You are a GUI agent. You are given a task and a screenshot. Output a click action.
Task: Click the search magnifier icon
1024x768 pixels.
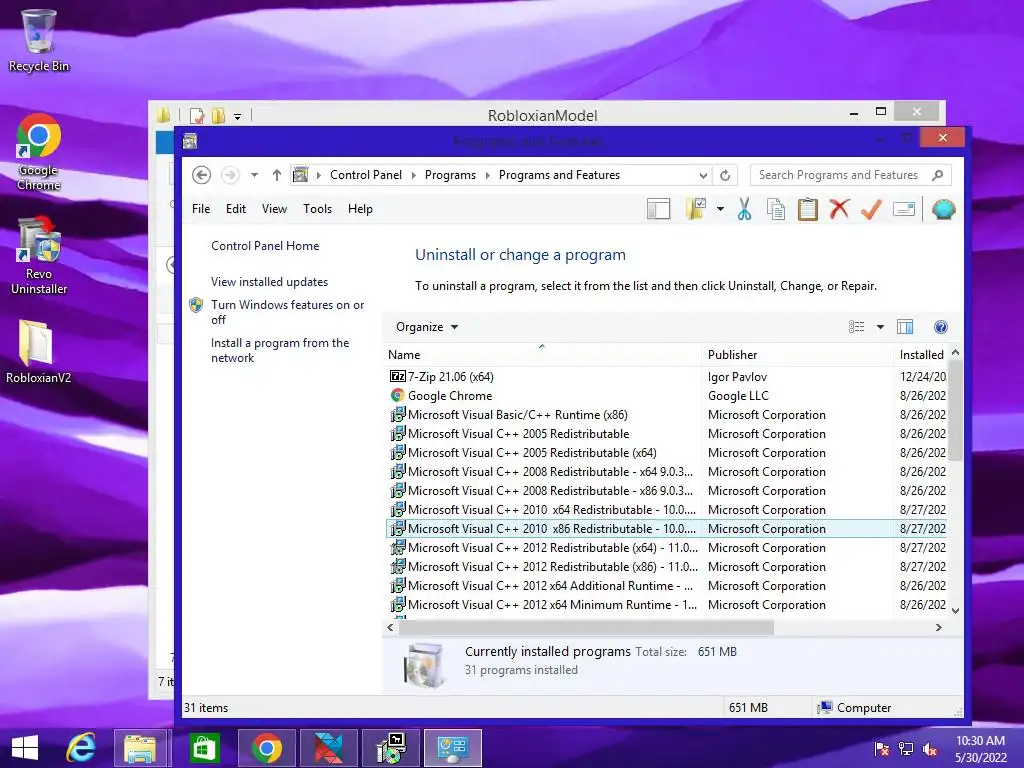click(x=938, y=175)
